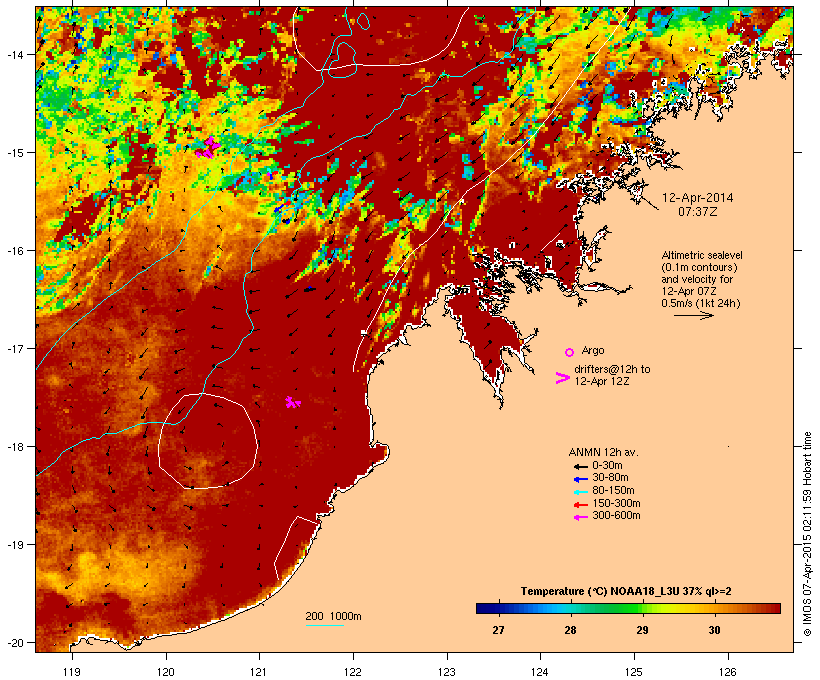This screenshot has height=680, width=820.
Task: Click the IMOS copyright timestamp text
Action: point(807,534)
